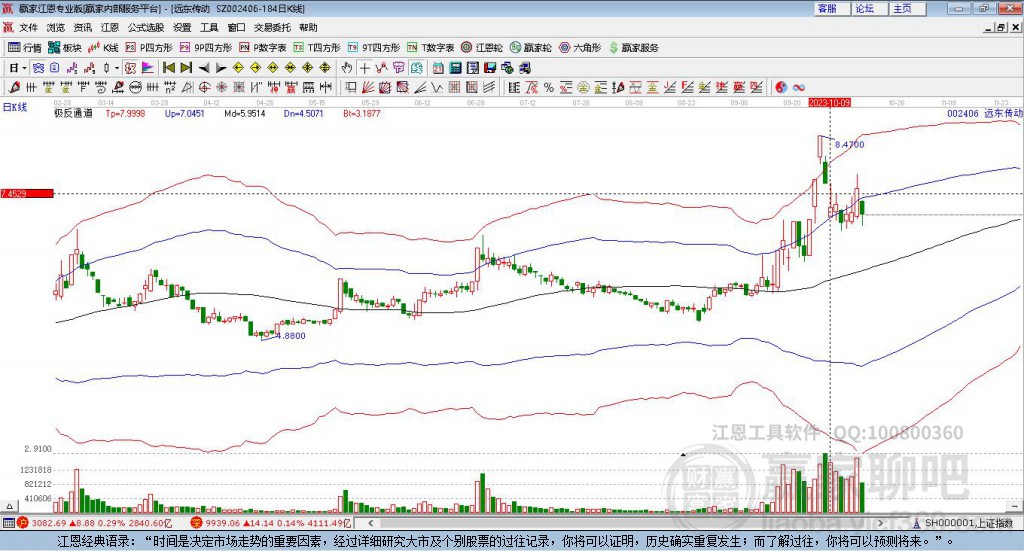Open the 江恩轮 Gann wheel tool
This screenshot has width=1024, height=551.
pyautogui.click(x=482, y=48)
